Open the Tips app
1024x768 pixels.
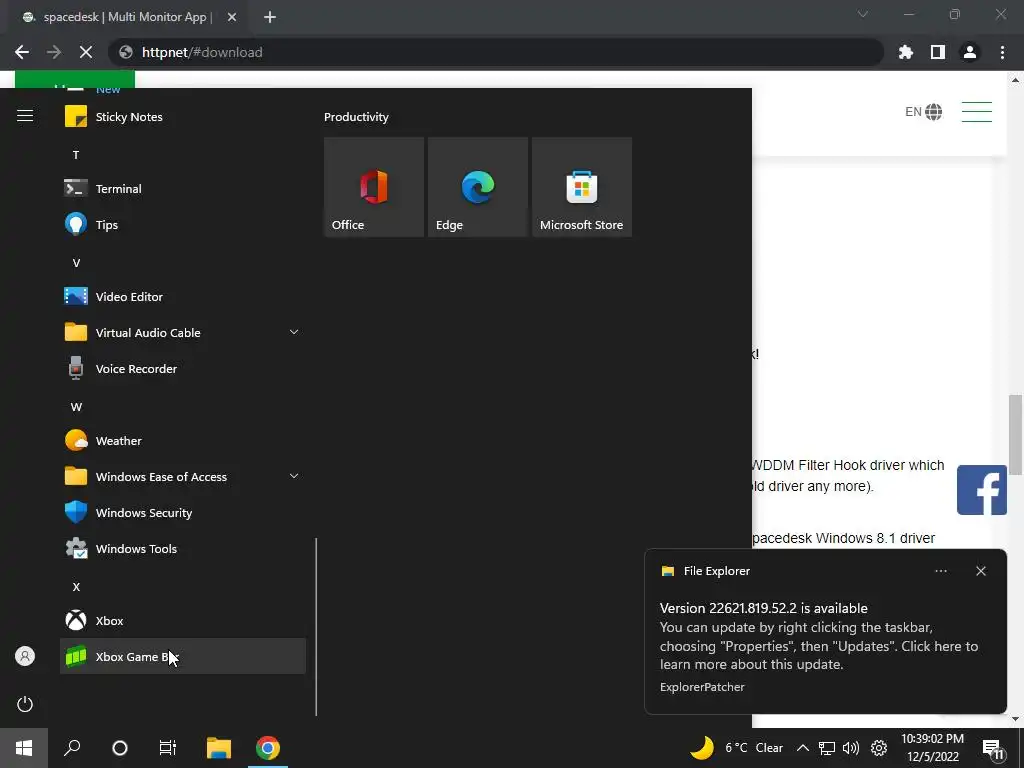(x=183, y=225)
